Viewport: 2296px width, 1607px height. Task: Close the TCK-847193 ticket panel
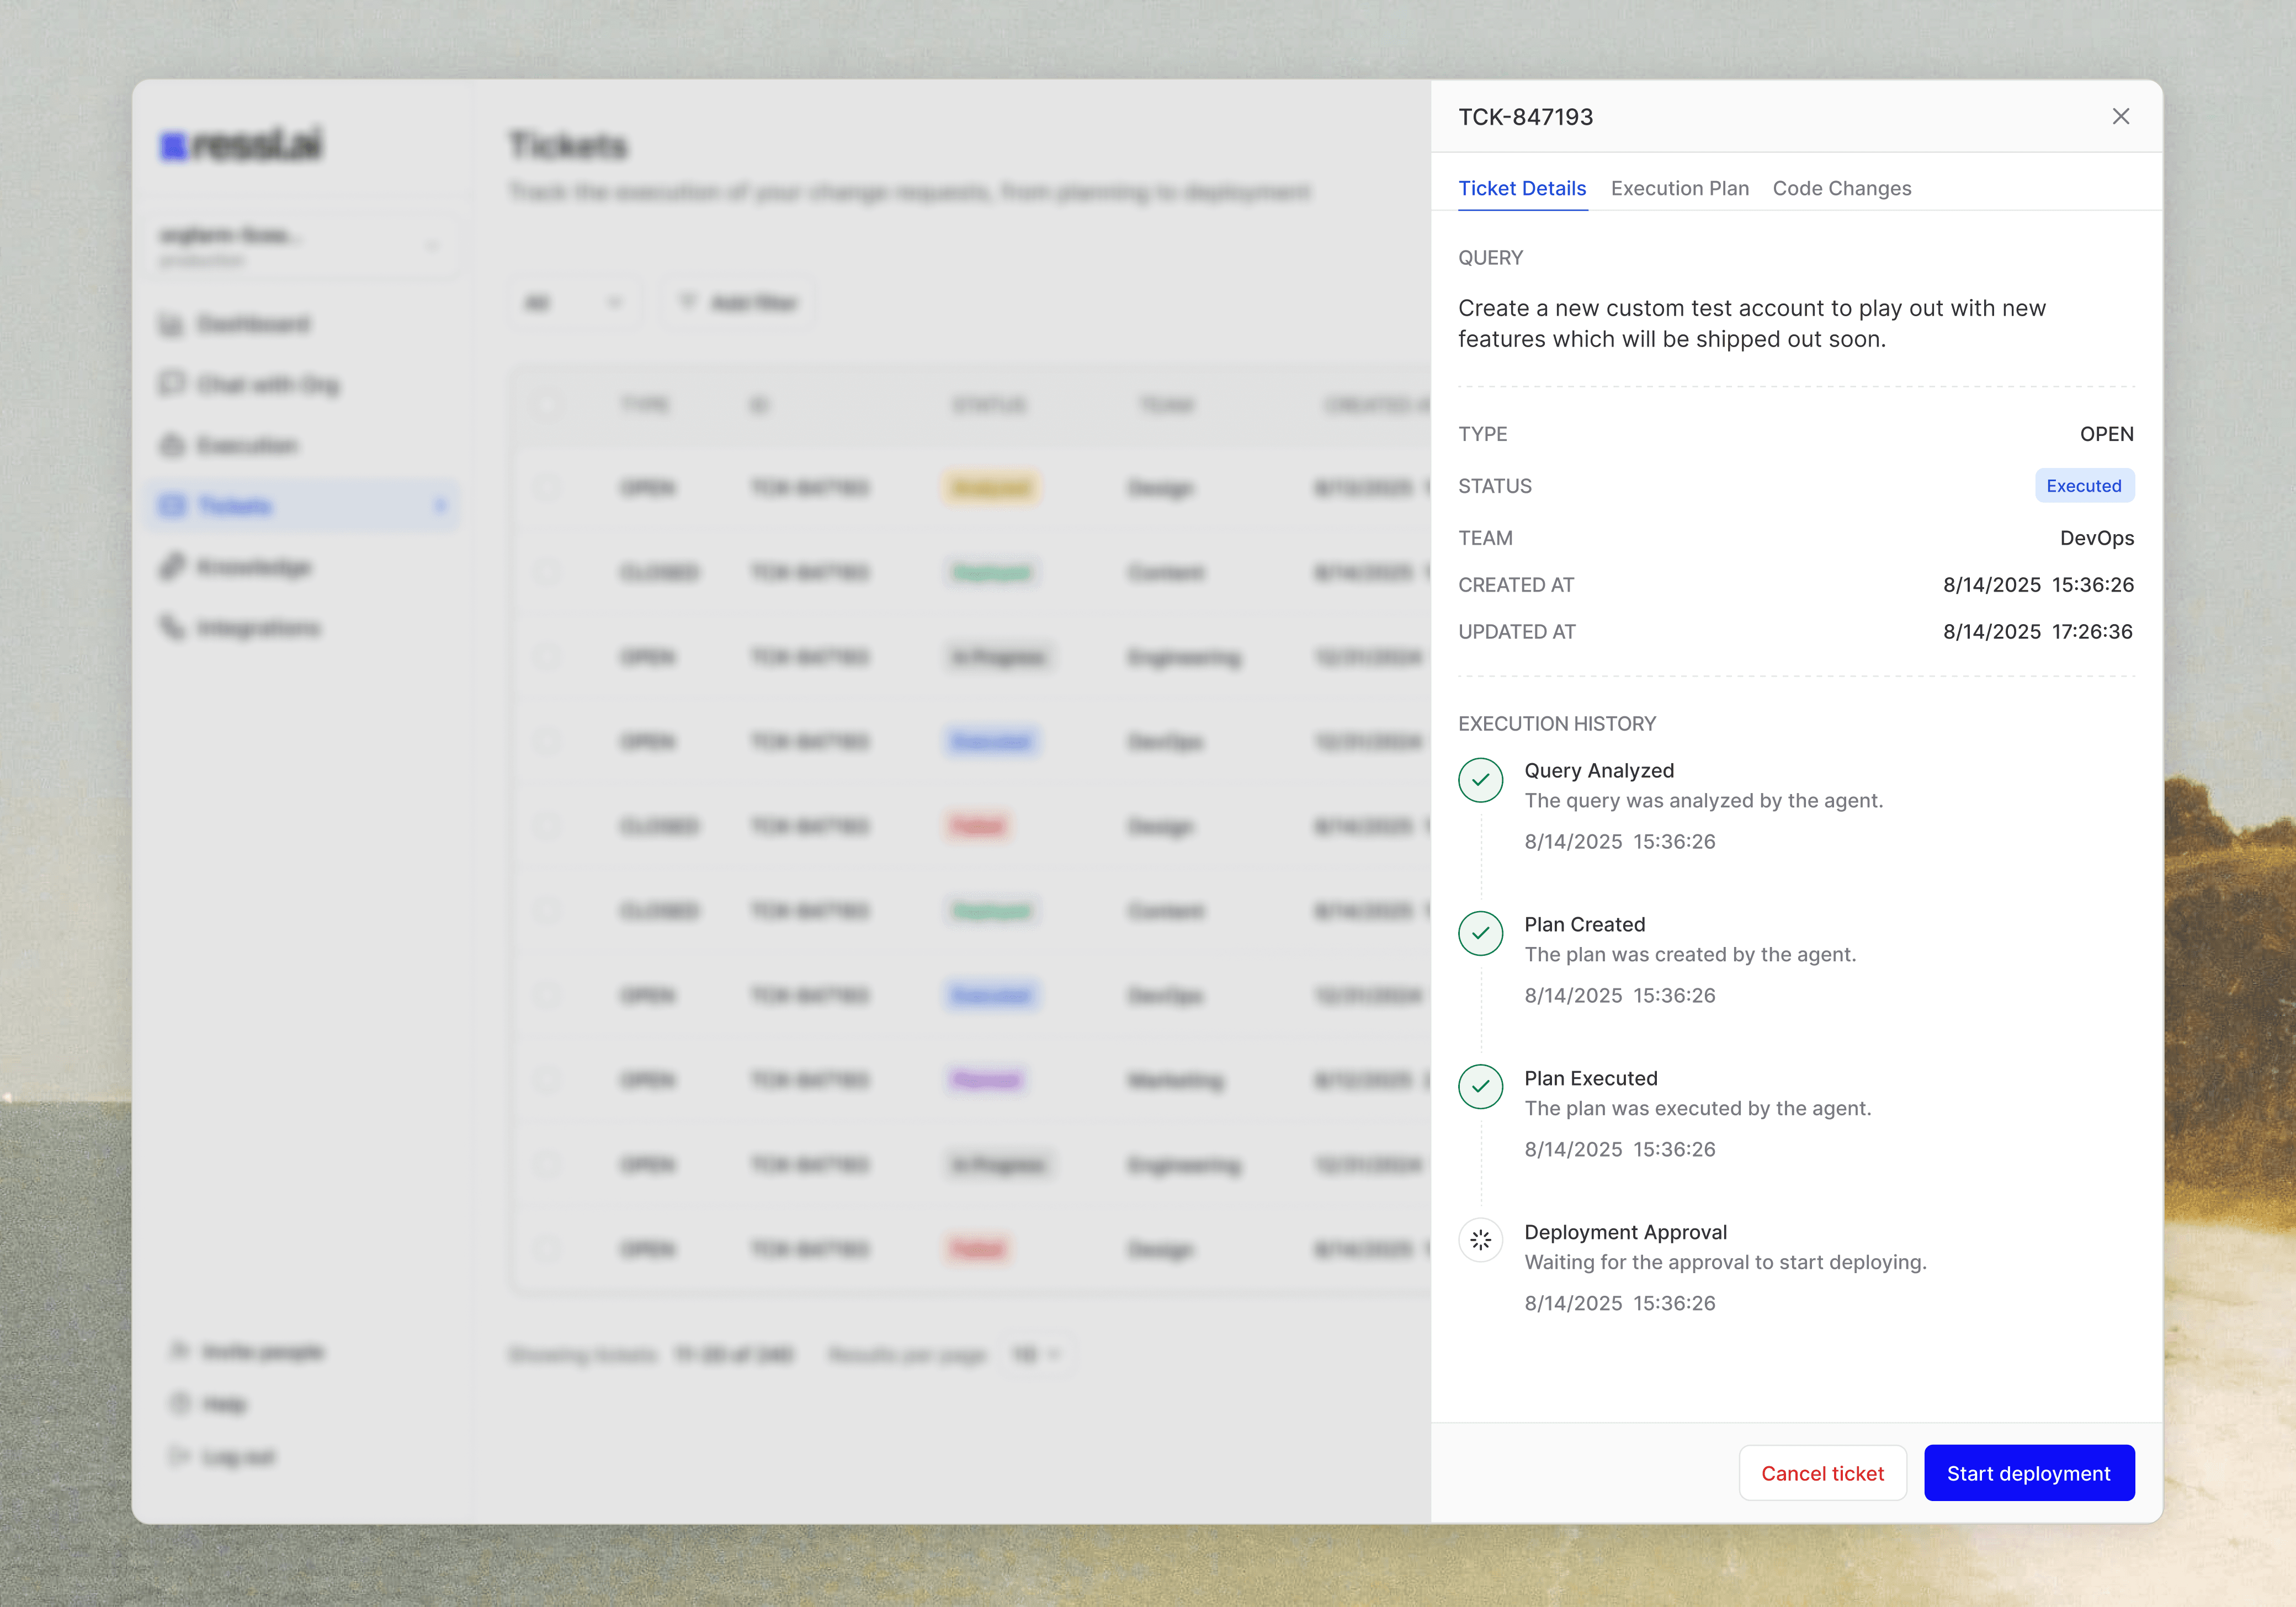point(2120,116)
